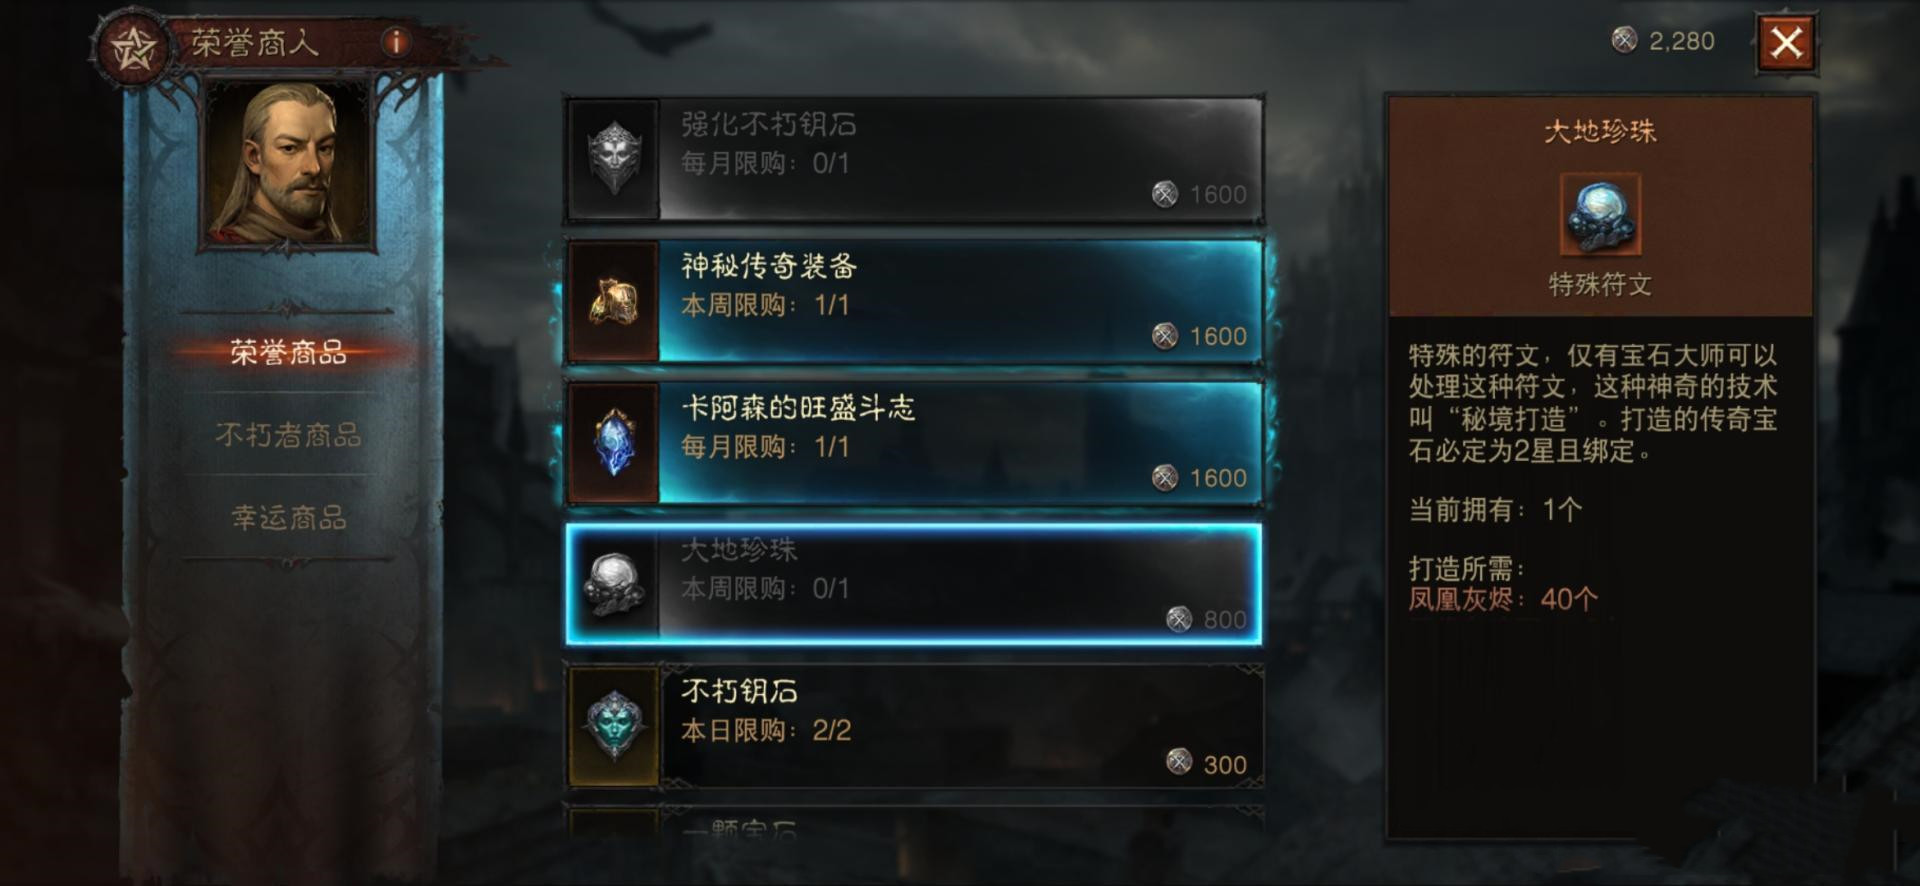Tap the honor currency icon showing 2,280

[x=1624, y=40]
